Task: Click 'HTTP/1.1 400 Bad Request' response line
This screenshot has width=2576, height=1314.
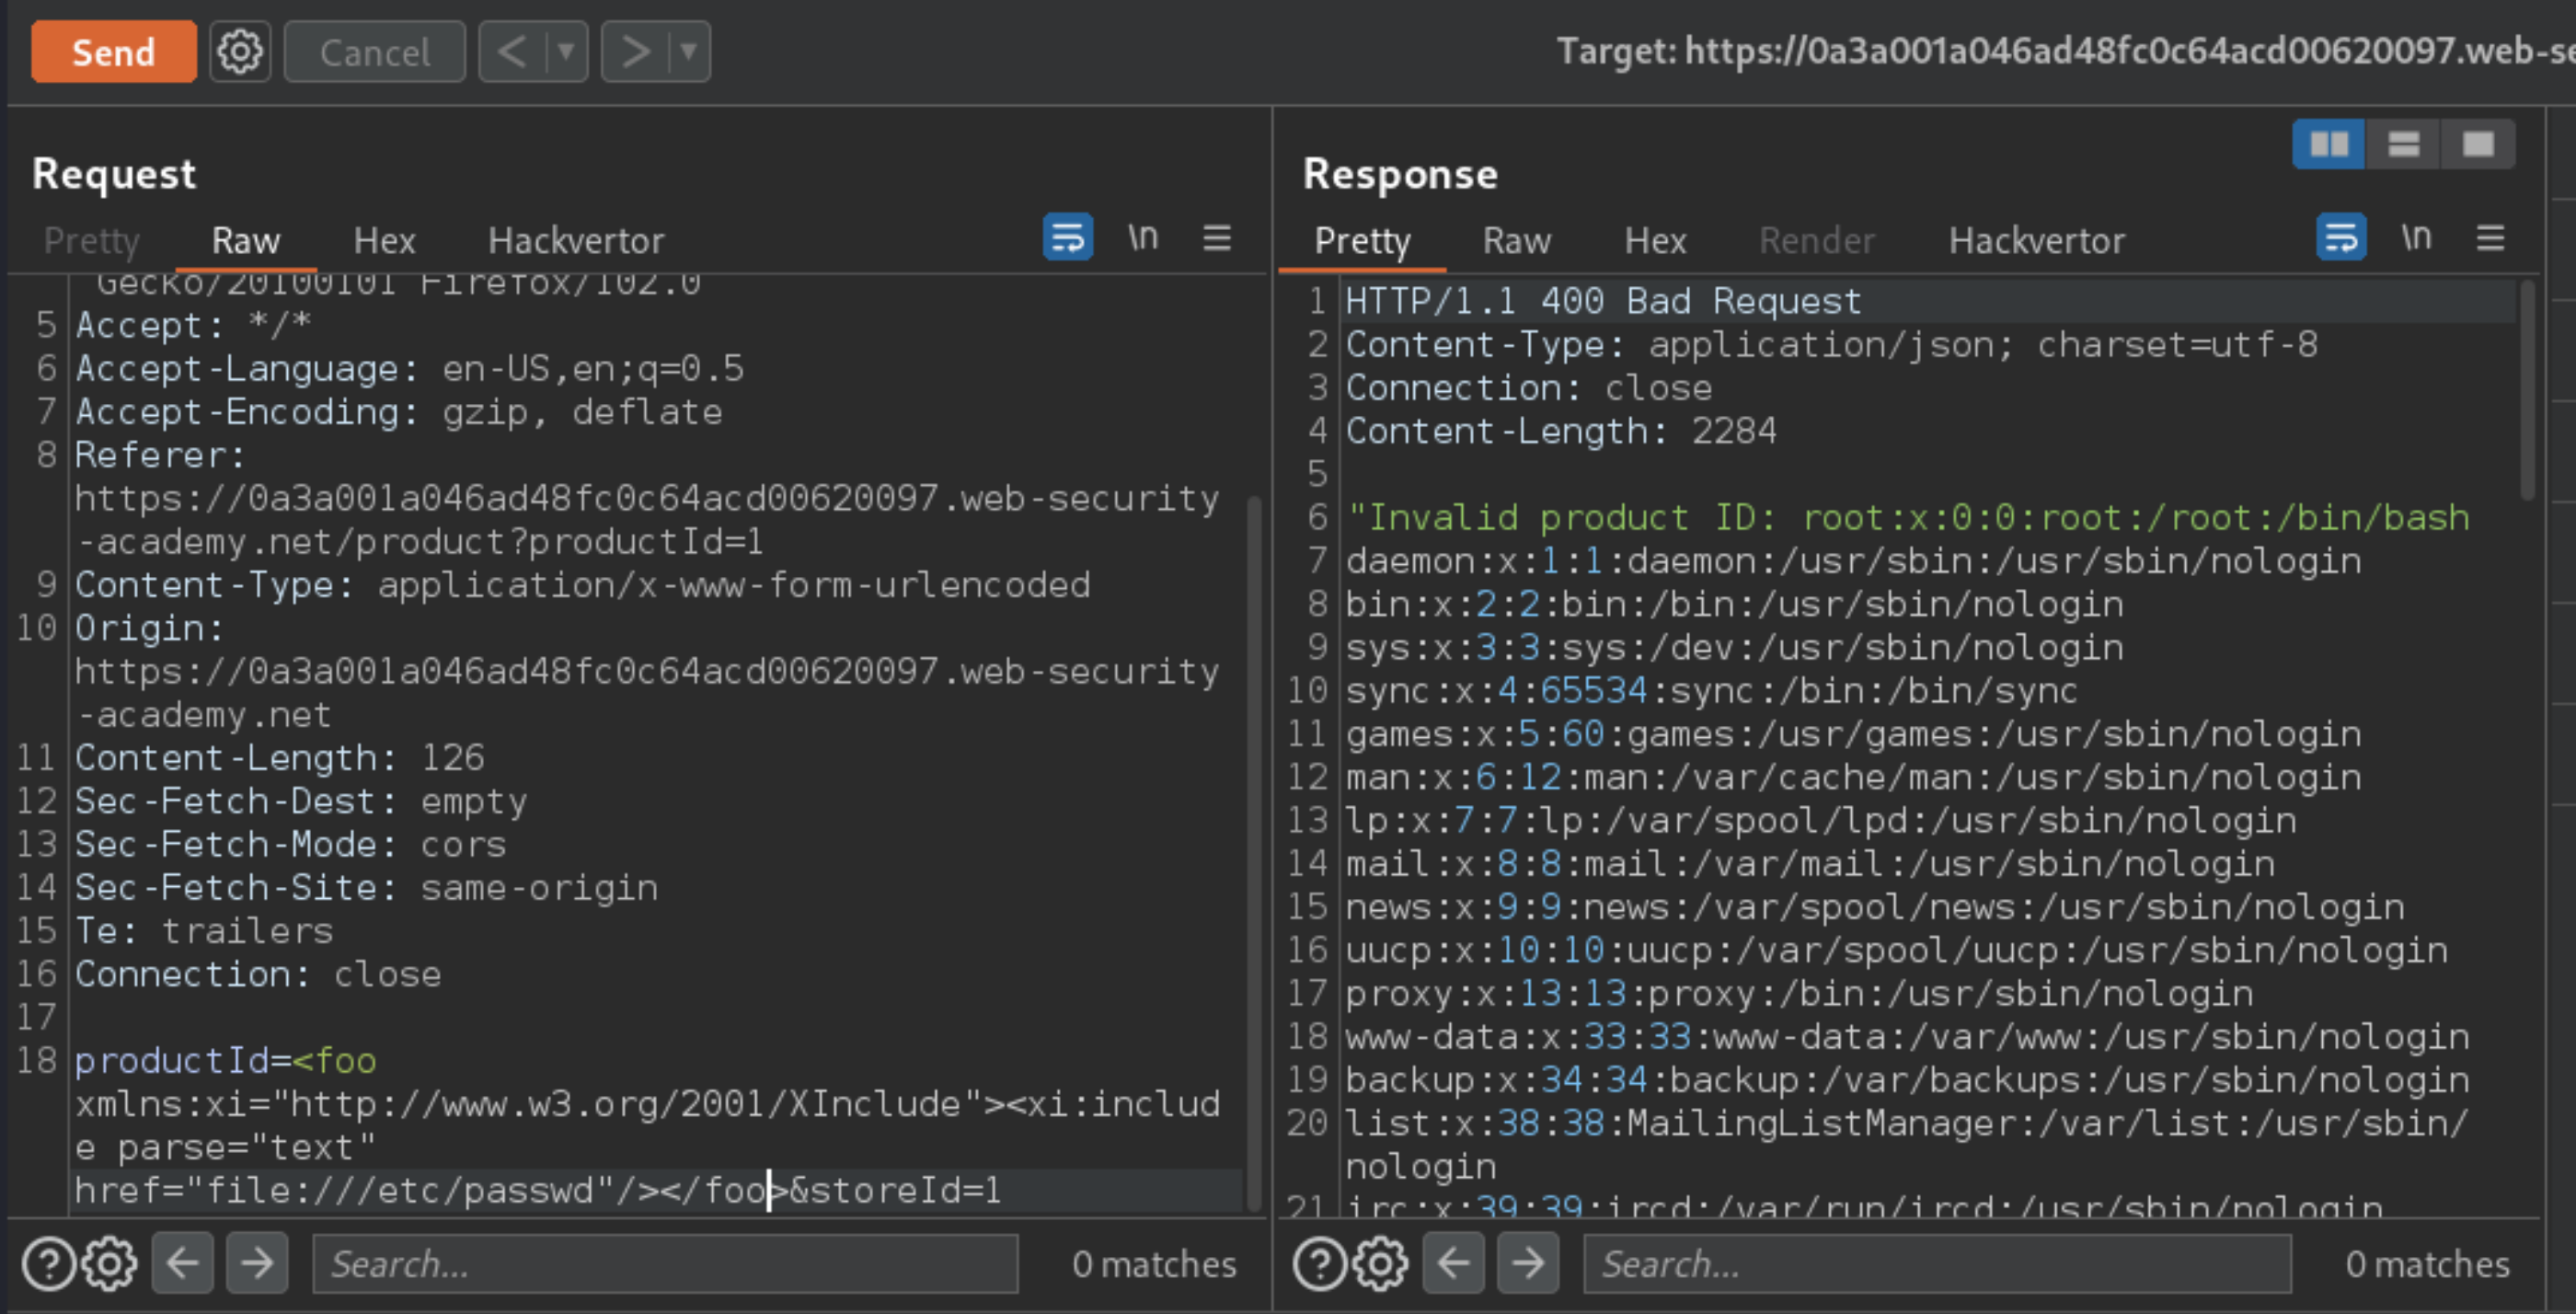Action: (x=1603, y=301)
